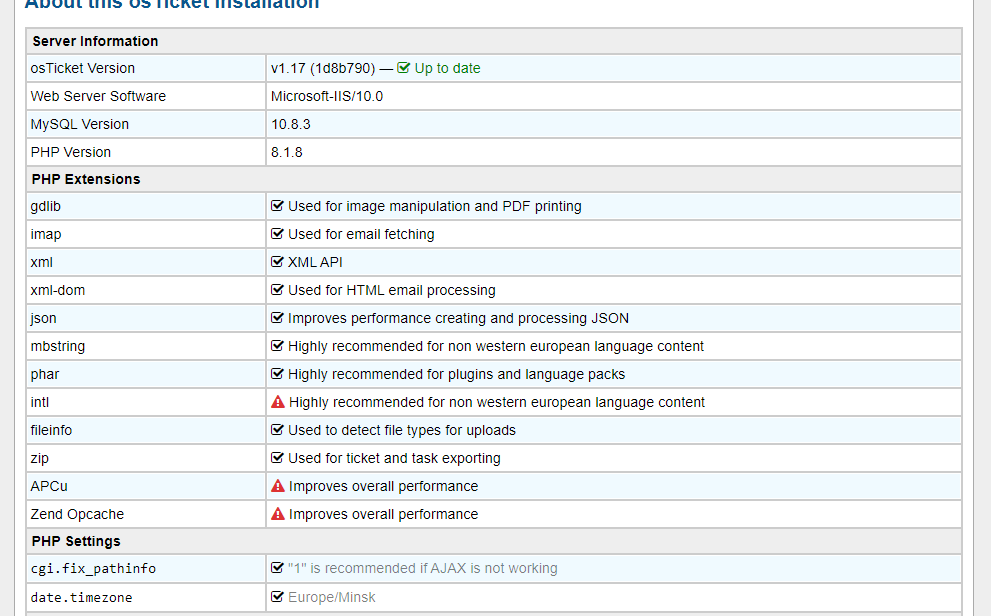Select the MySQL value 10.8.3
The image size is (991, 616).
pyautogui.click(x=291, y=124)
